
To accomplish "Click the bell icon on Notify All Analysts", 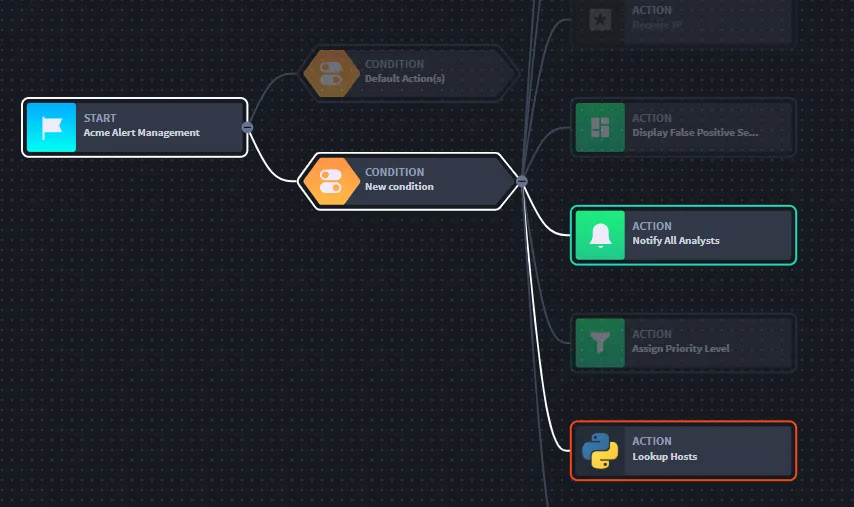I will (x=600, y=235).
